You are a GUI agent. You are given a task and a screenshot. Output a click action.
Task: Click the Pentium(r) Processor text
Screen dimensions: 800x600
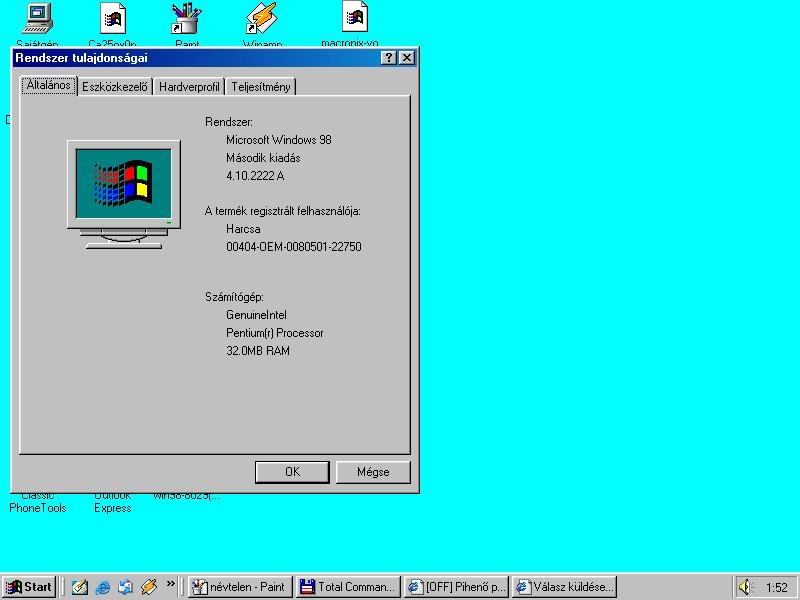[x=274, y=333]
